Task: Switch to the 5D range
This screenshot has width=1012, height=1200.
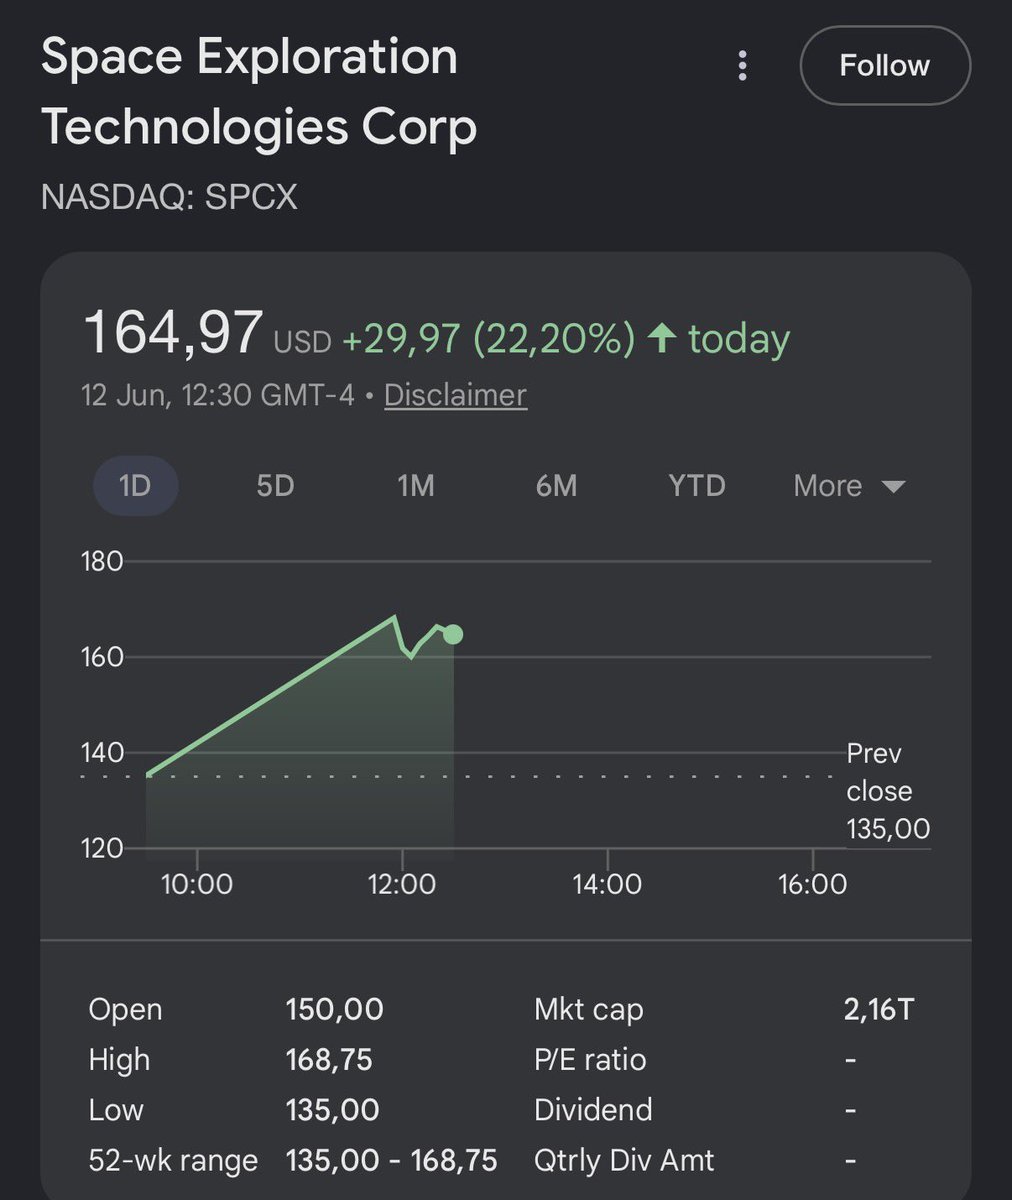Action: [x=275, y=486]
